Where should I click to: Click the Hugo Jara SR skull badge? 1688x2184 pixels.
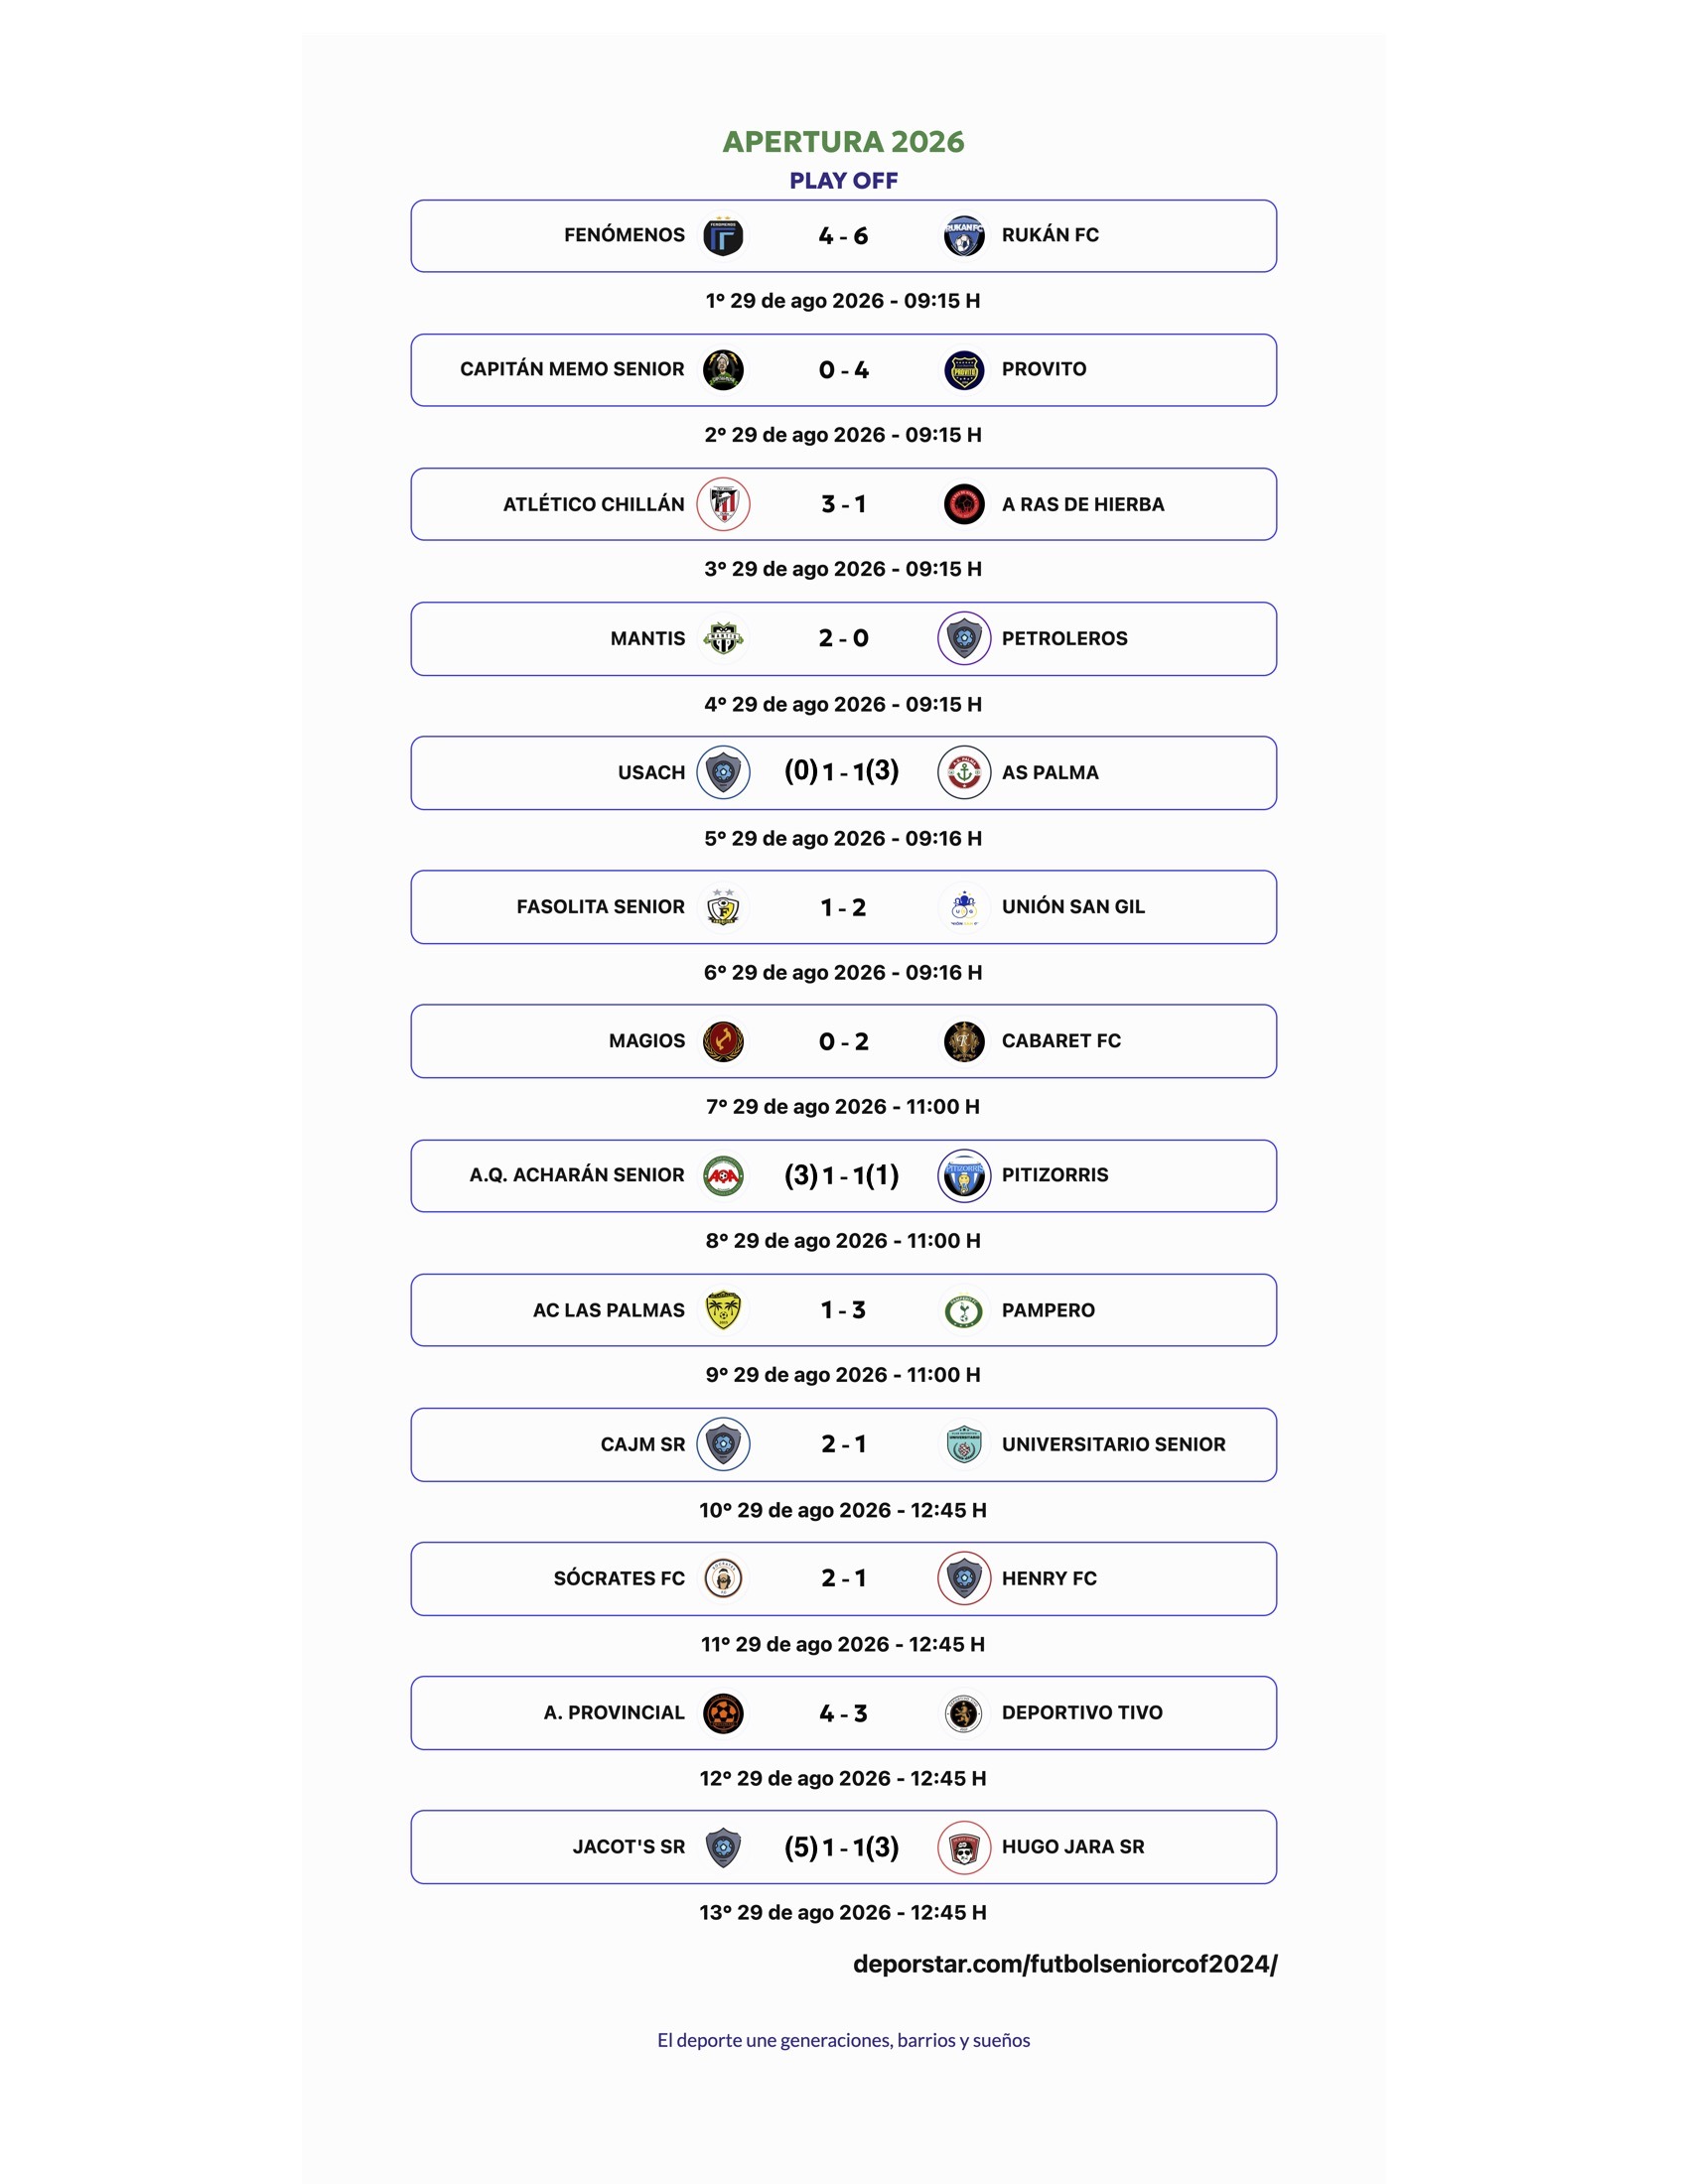pos(964,1847)
